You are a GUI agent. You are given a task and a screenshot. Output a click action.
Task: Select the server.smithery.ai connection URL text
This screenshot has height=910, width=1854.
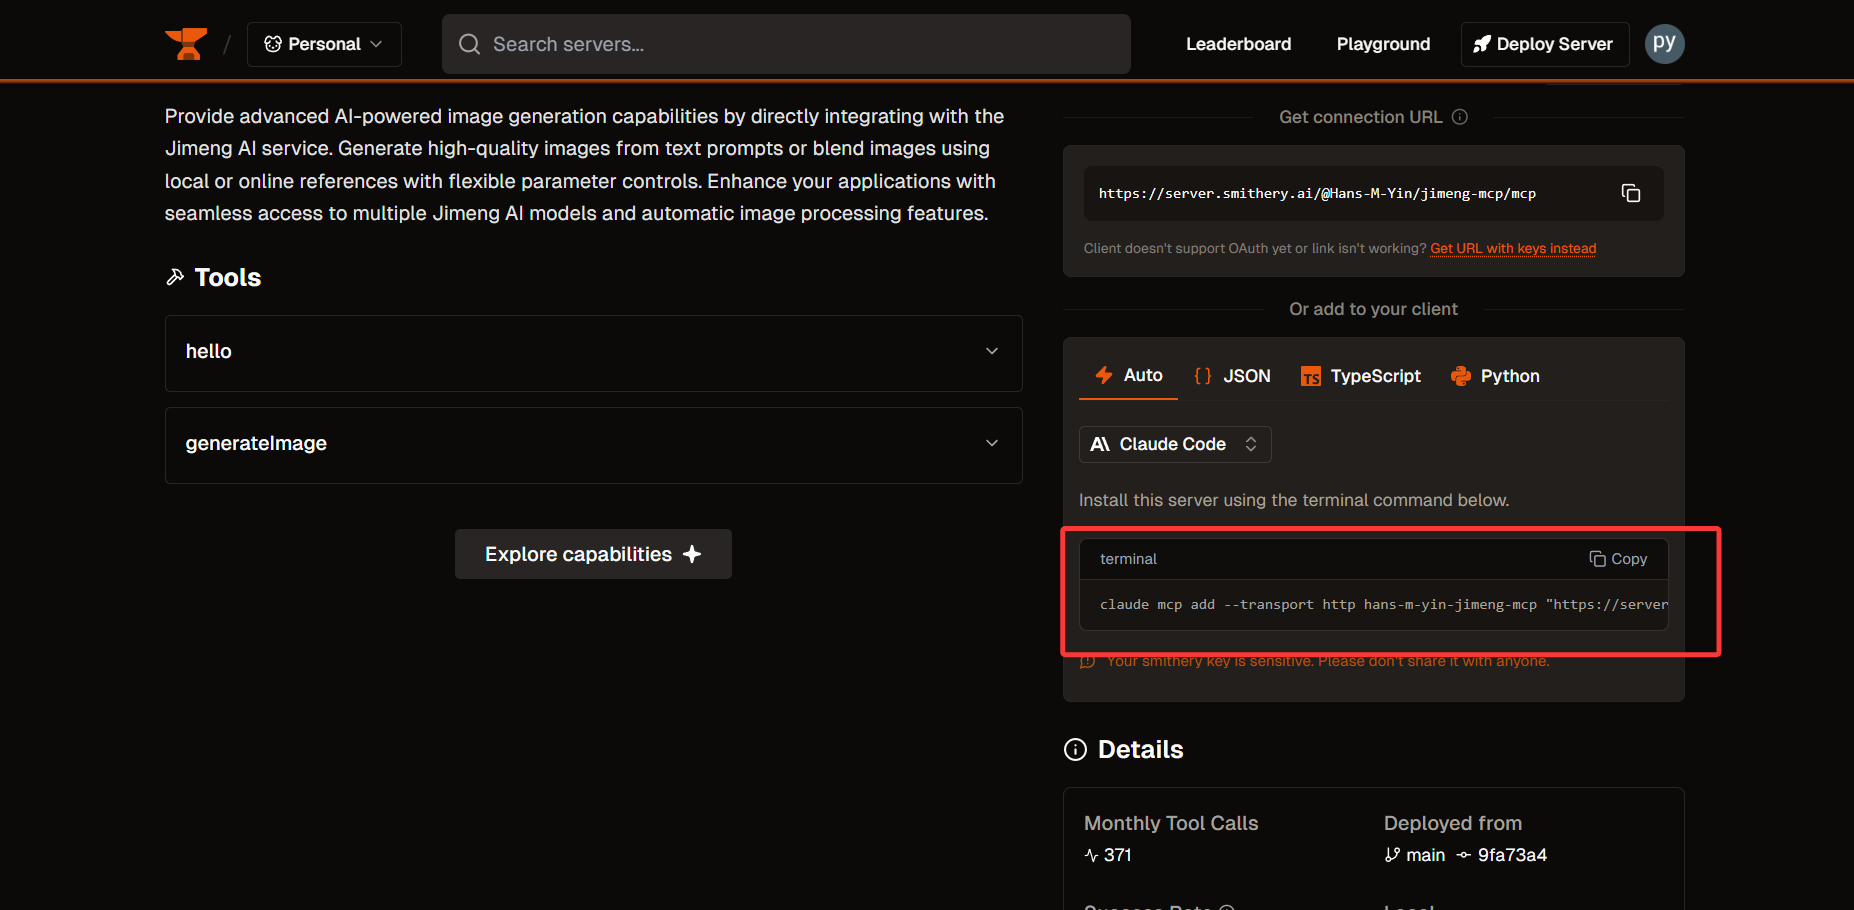coord(1317,193)
